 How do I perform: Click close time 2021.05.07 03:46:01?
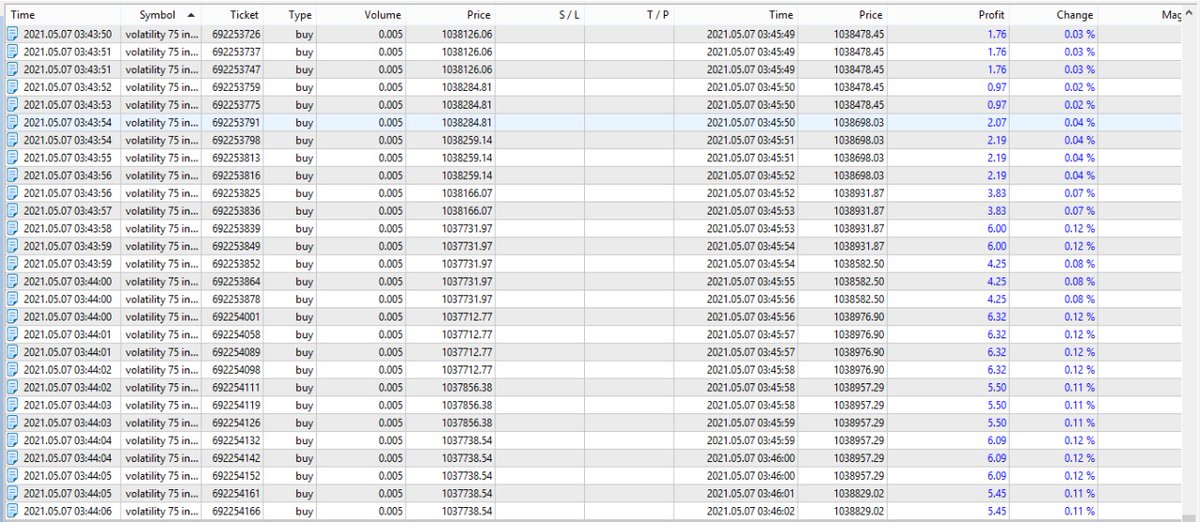coord(751,494)
